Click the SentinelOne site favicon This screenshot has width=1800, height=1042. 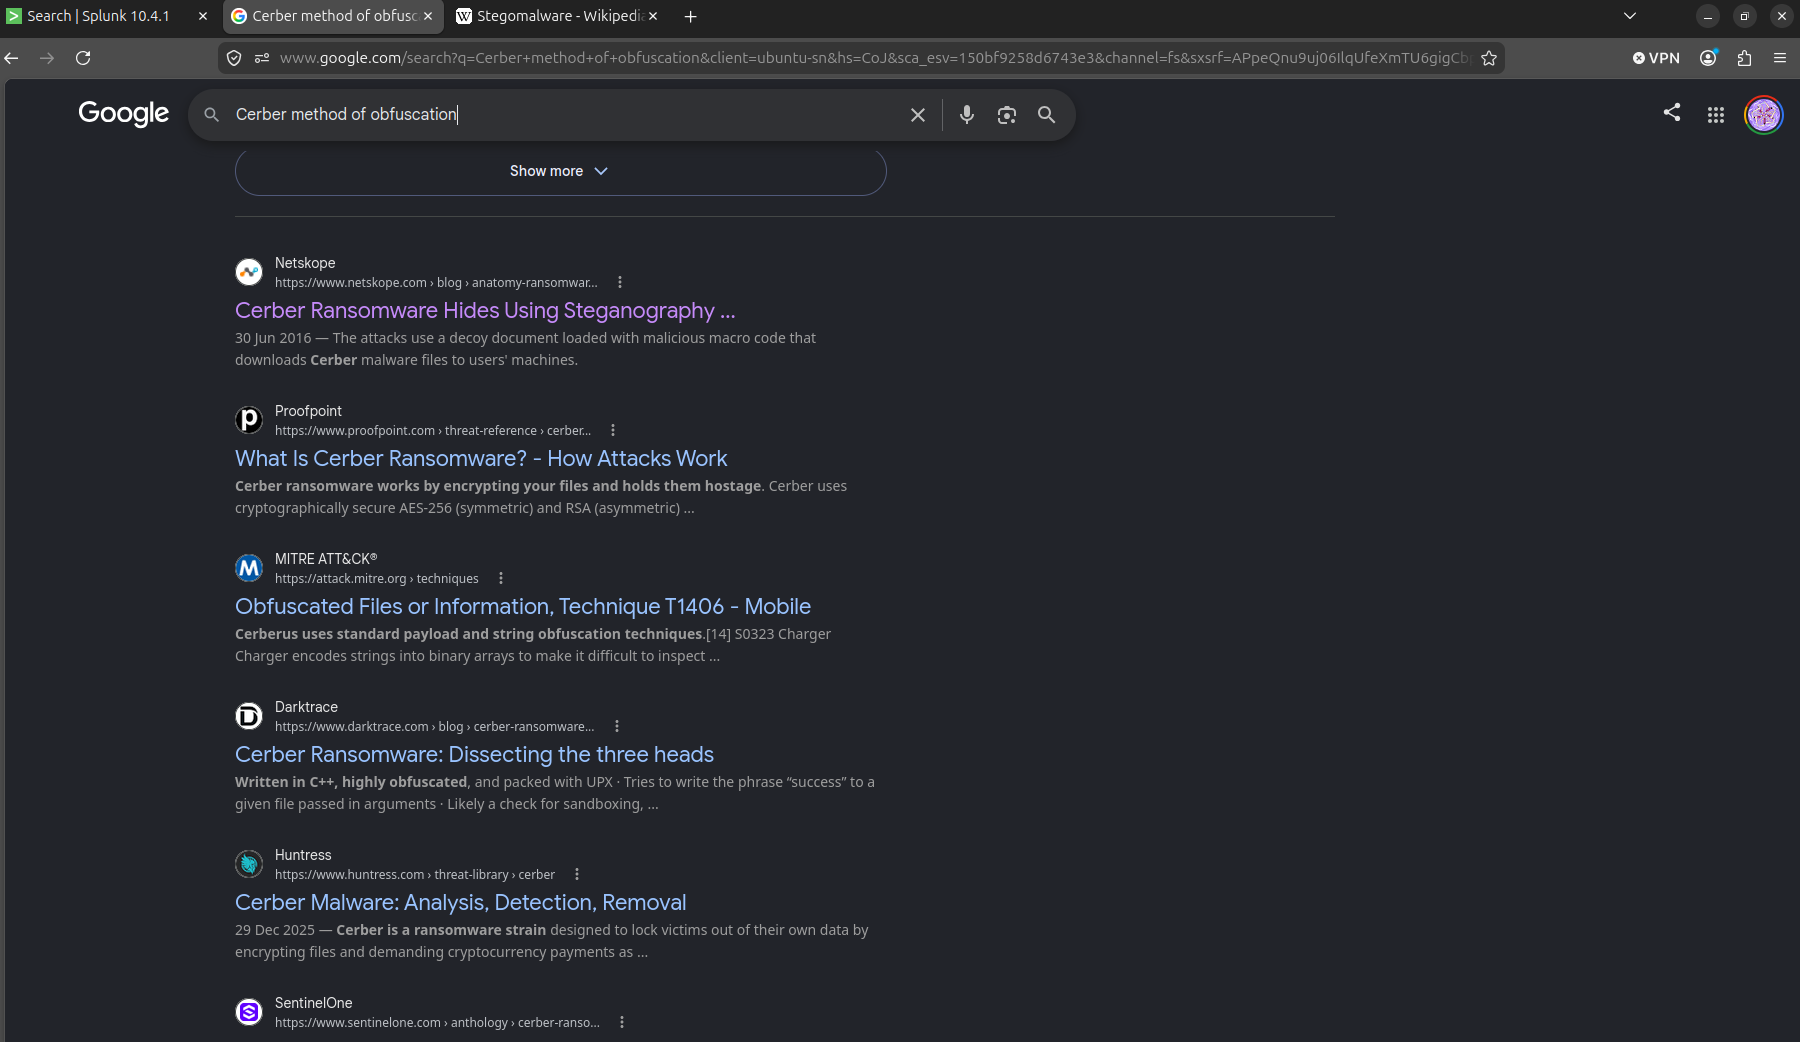[x=249, y=1012]
